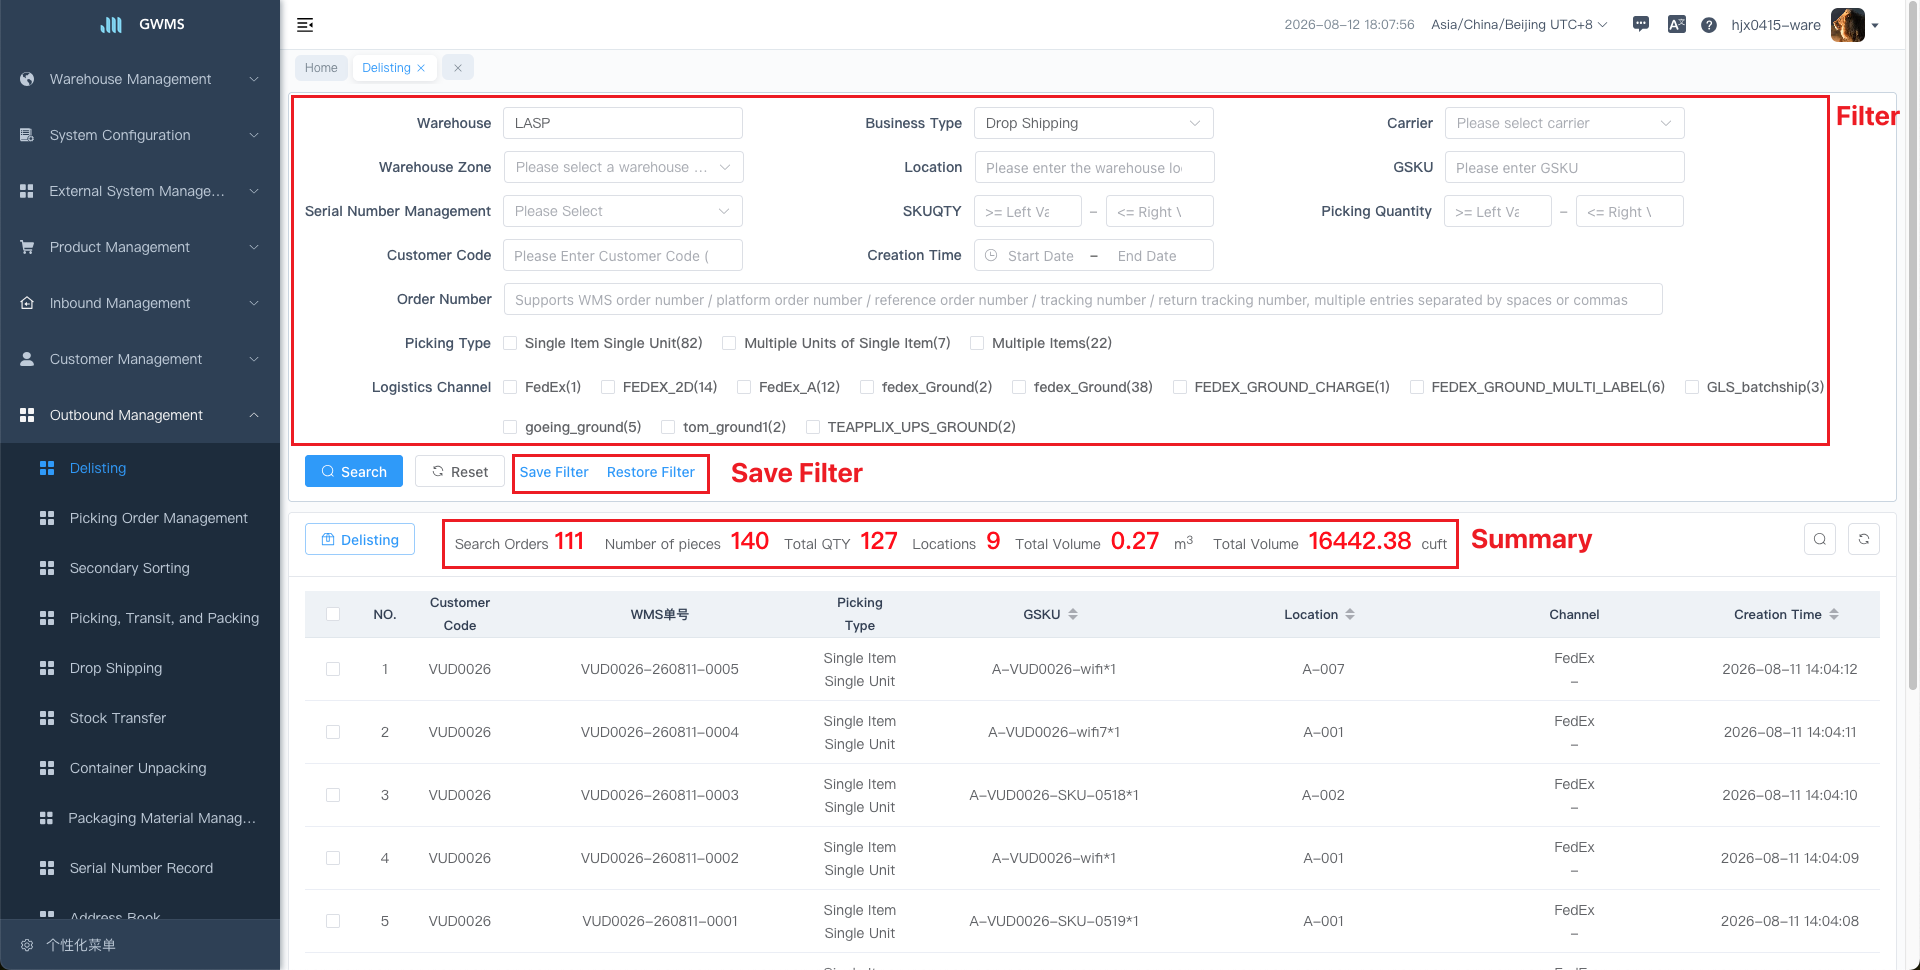
Task: Open the timezone Asia/China/Beijing dropdown
Action: 1519,25
